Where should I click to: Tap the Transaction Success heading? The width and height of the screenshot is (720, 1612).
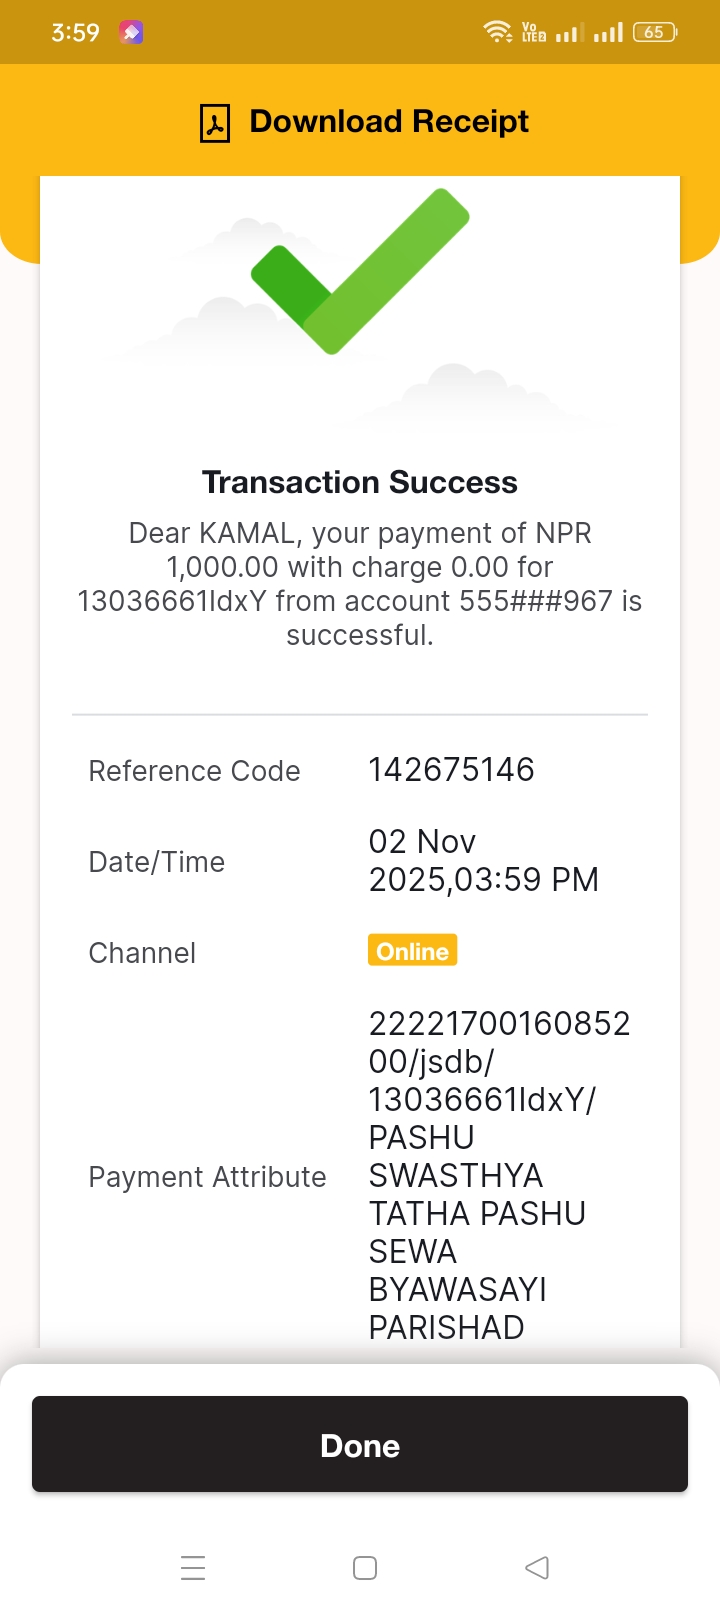click(x=360, y=482)
